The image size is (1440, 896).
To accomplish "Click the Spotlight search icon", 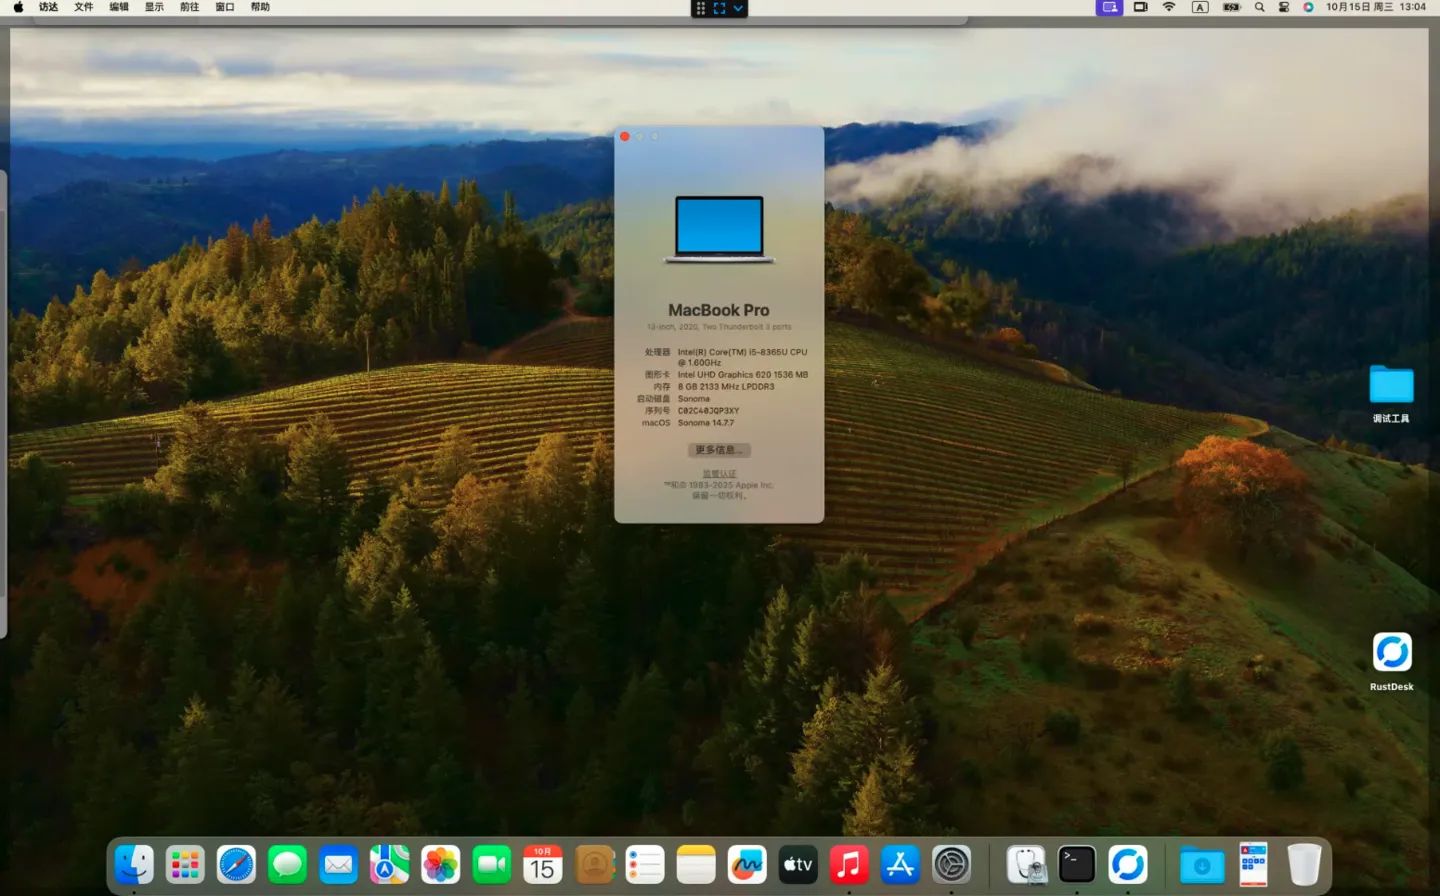I will (1259, 7).
